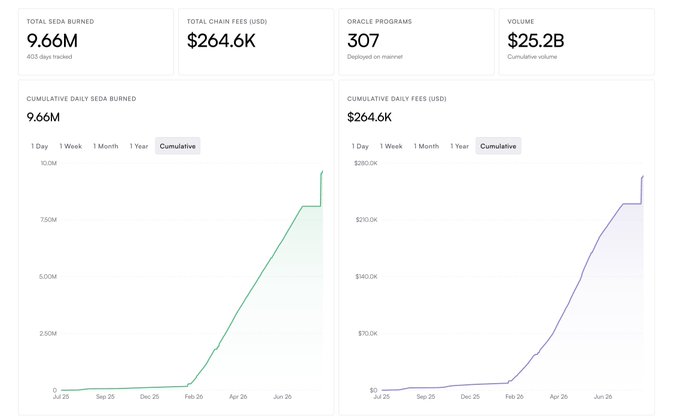Click the 9.66M figure above the green chart
This screenshot has height=419, width=680.
point(43,117)
